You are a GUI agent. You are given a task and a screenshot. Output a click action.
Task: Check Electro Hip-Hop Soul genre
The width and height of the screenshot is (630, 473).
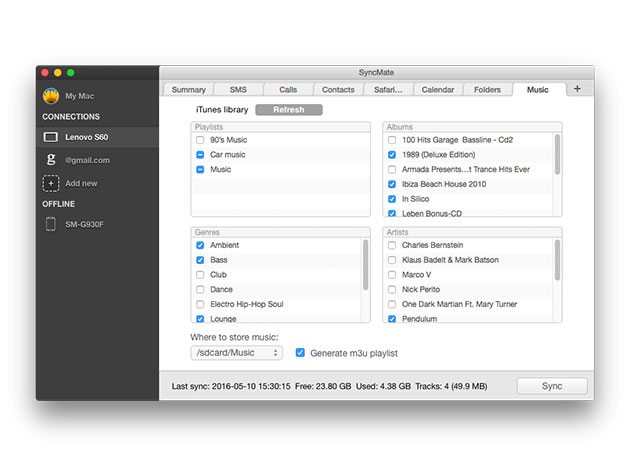point(200,304)
